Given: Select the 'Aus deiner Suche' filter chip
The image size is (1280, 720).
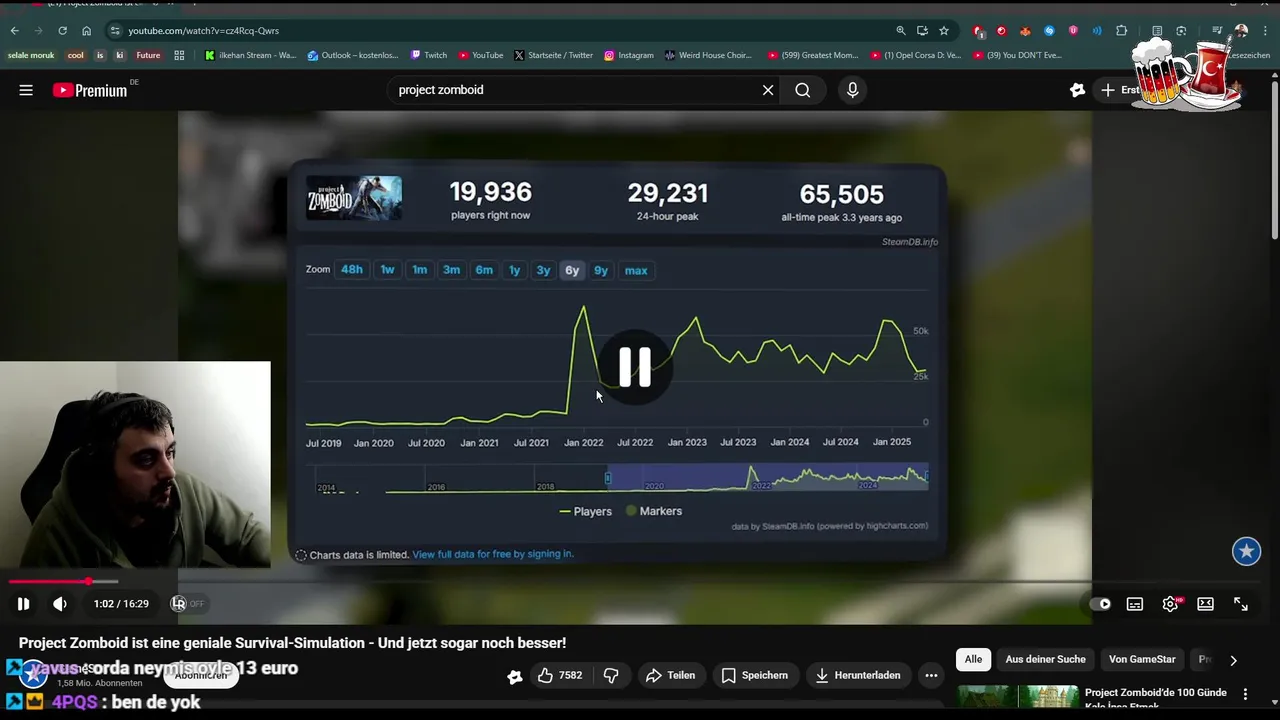Looking at the screenshot, I should click(1045, 659).
